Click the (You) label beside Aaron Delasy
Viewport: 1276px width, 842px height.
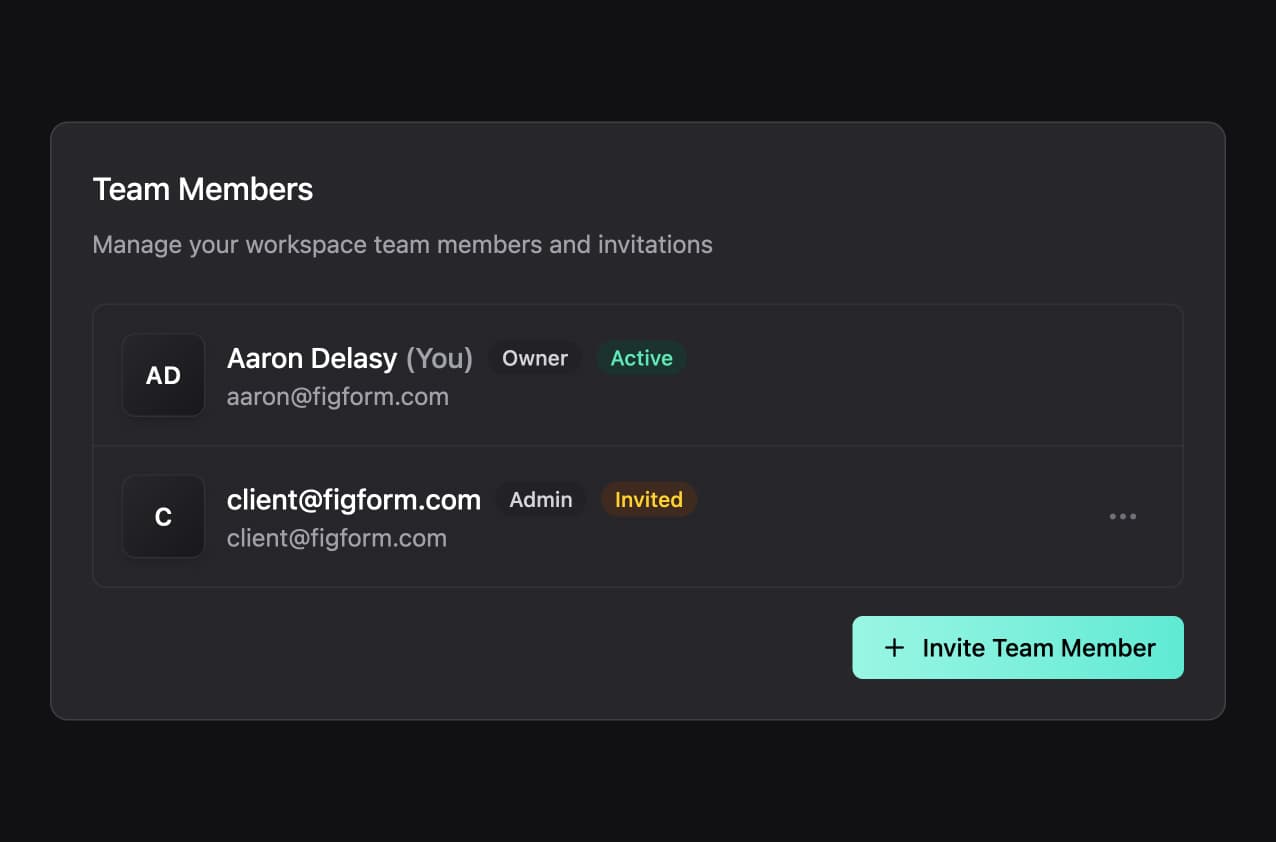tap(438, 358)
